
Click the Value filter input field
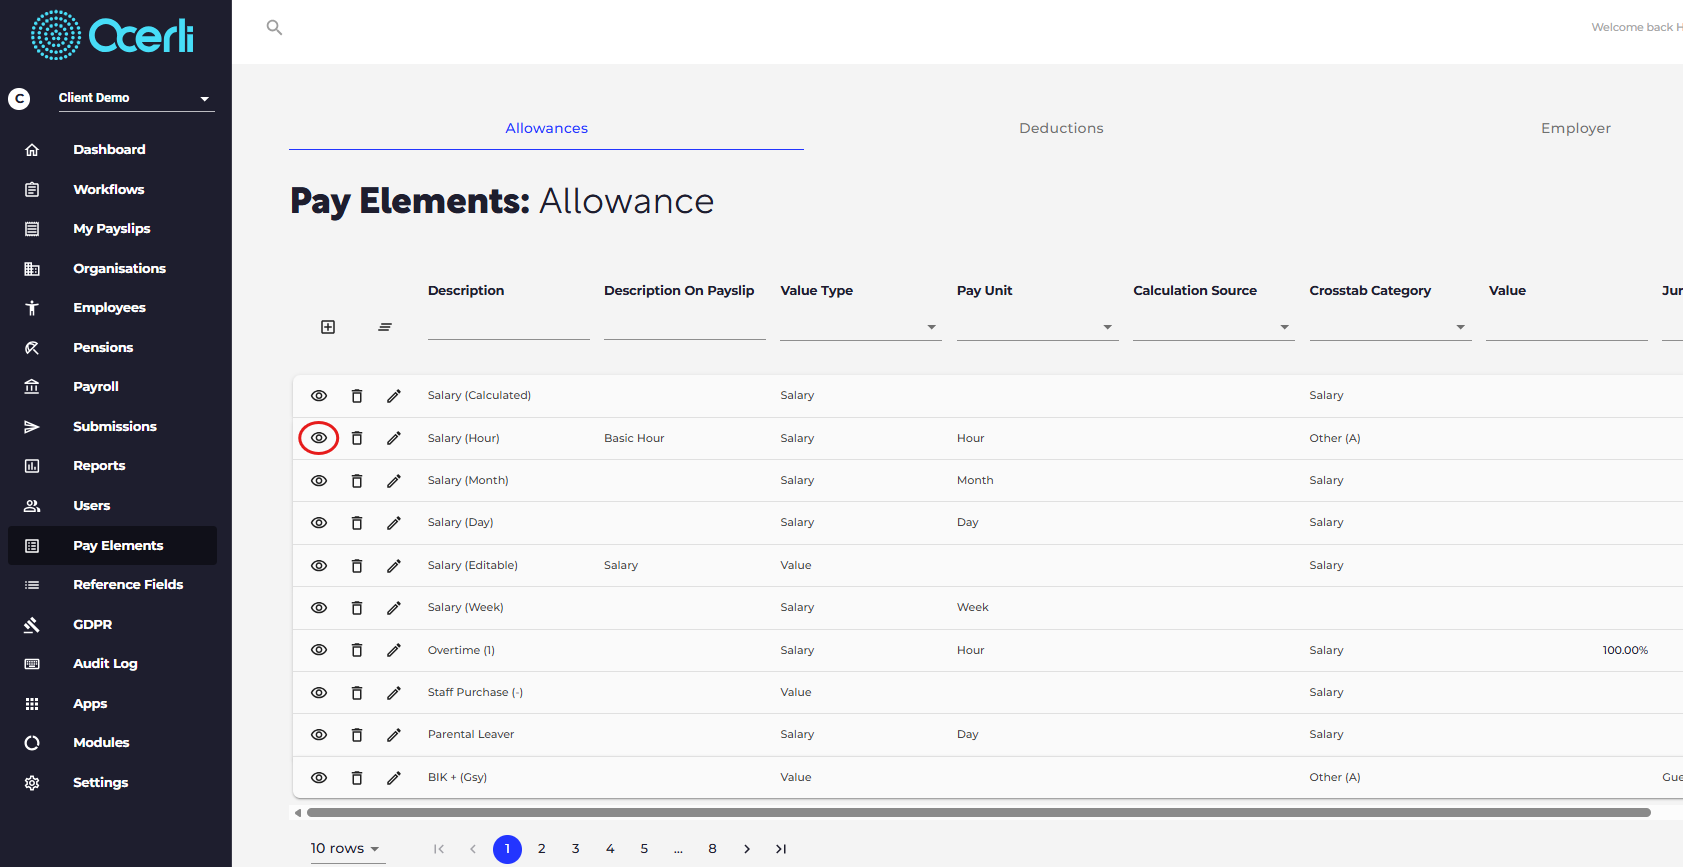1567,327
